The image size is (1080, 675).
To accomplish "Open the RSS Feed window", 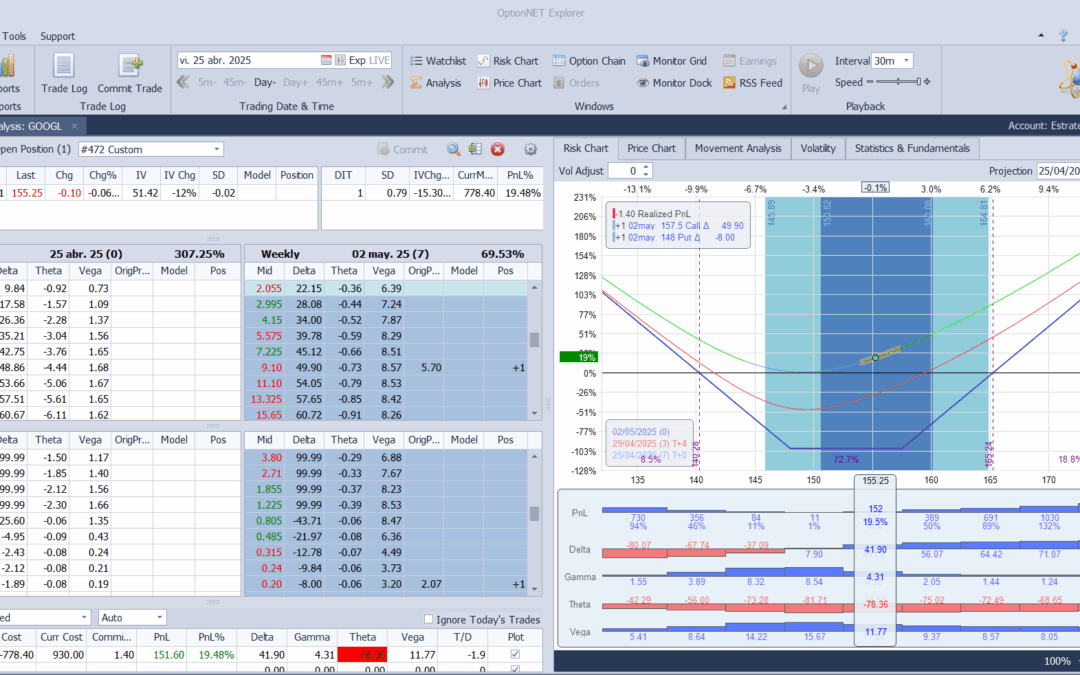I will pyautogui.click(x=753, y=83).
